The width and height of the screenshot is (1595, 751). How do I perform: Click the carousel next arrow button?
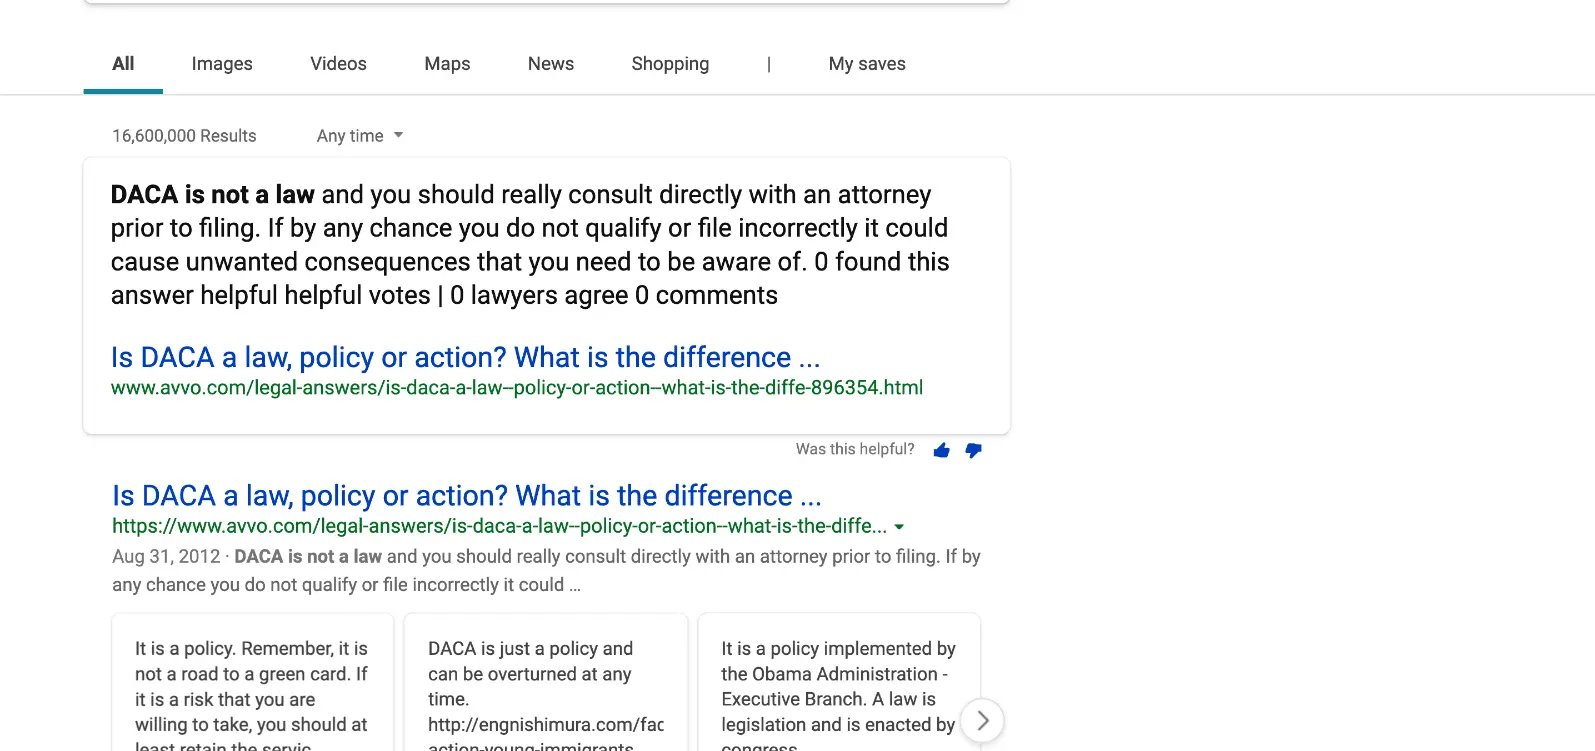[x=982, y=720]
